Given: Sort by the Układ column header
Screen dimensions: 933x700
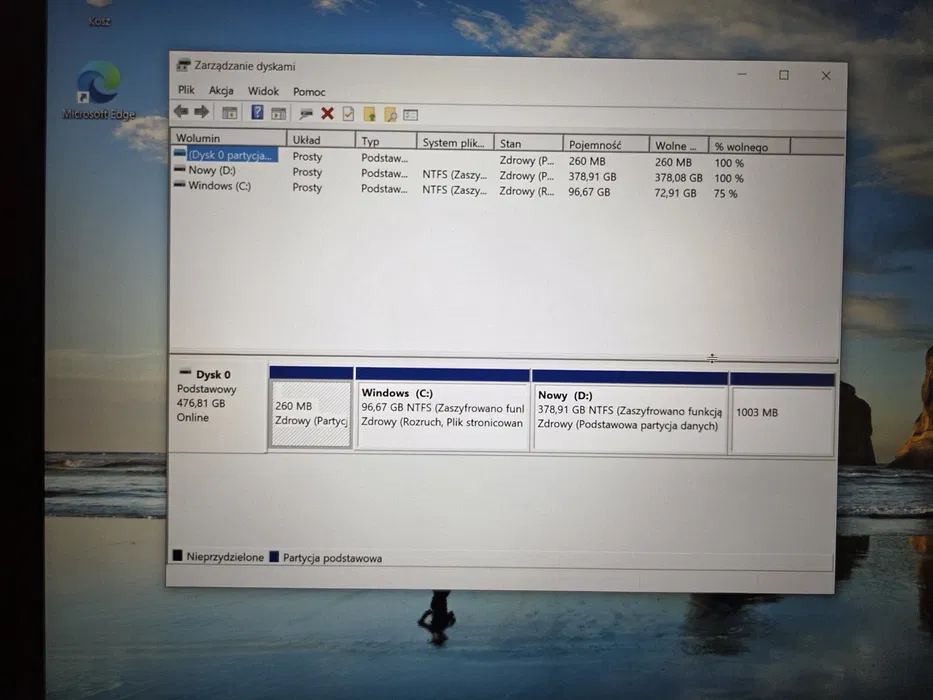Looking at the screenshot, I should (321, 140).
